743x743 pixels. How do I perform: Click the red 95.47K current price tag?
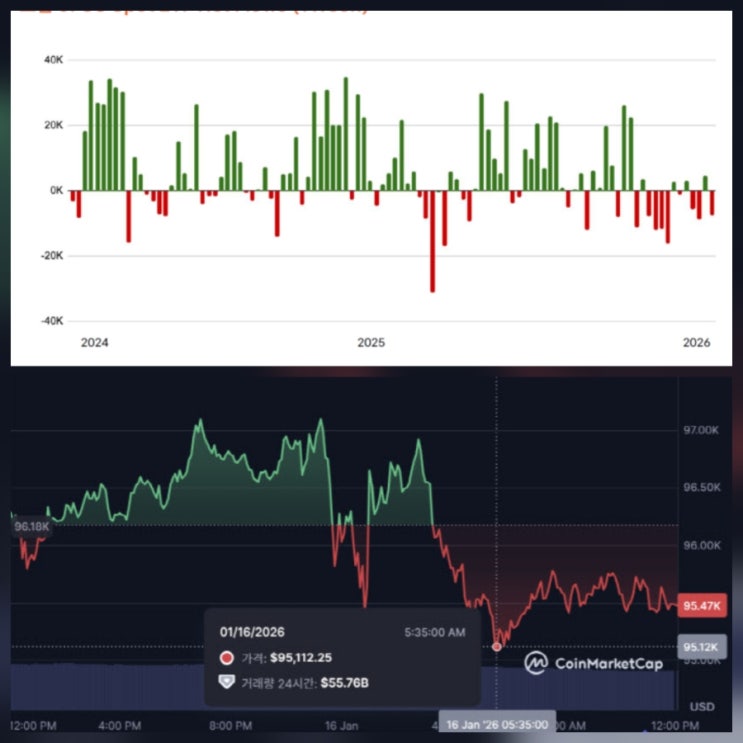coord(702,606)
